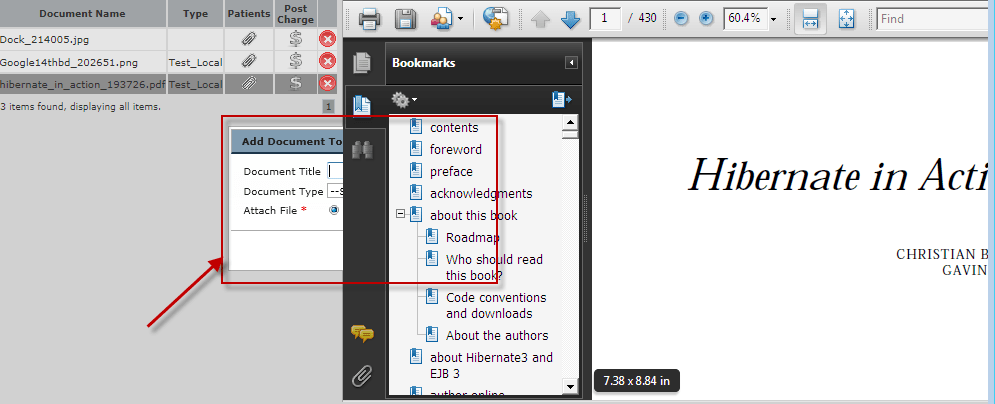Open the Comments speech-bubble panel icon
The image size is (995, 404).
tap(362, 333)
